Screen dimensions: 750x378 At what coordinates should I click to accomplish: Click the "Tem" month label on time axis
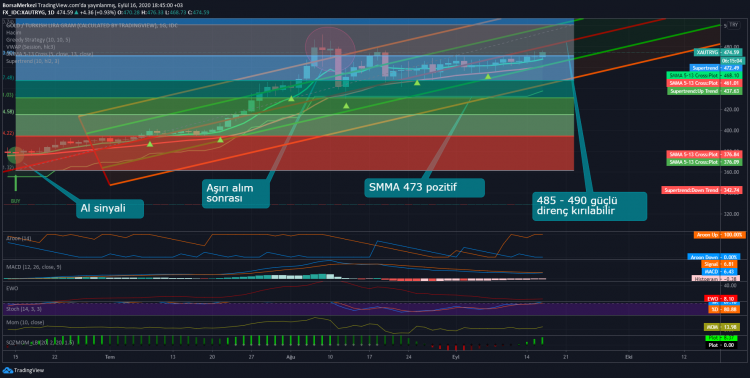point(110,357)
